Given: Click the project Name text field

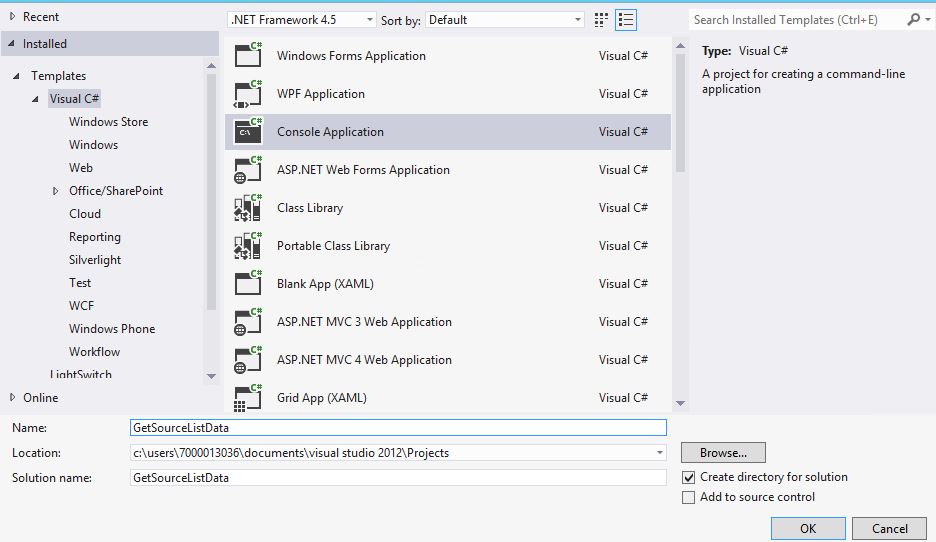Looking at the screenshot, I should [x=398, y=427].
